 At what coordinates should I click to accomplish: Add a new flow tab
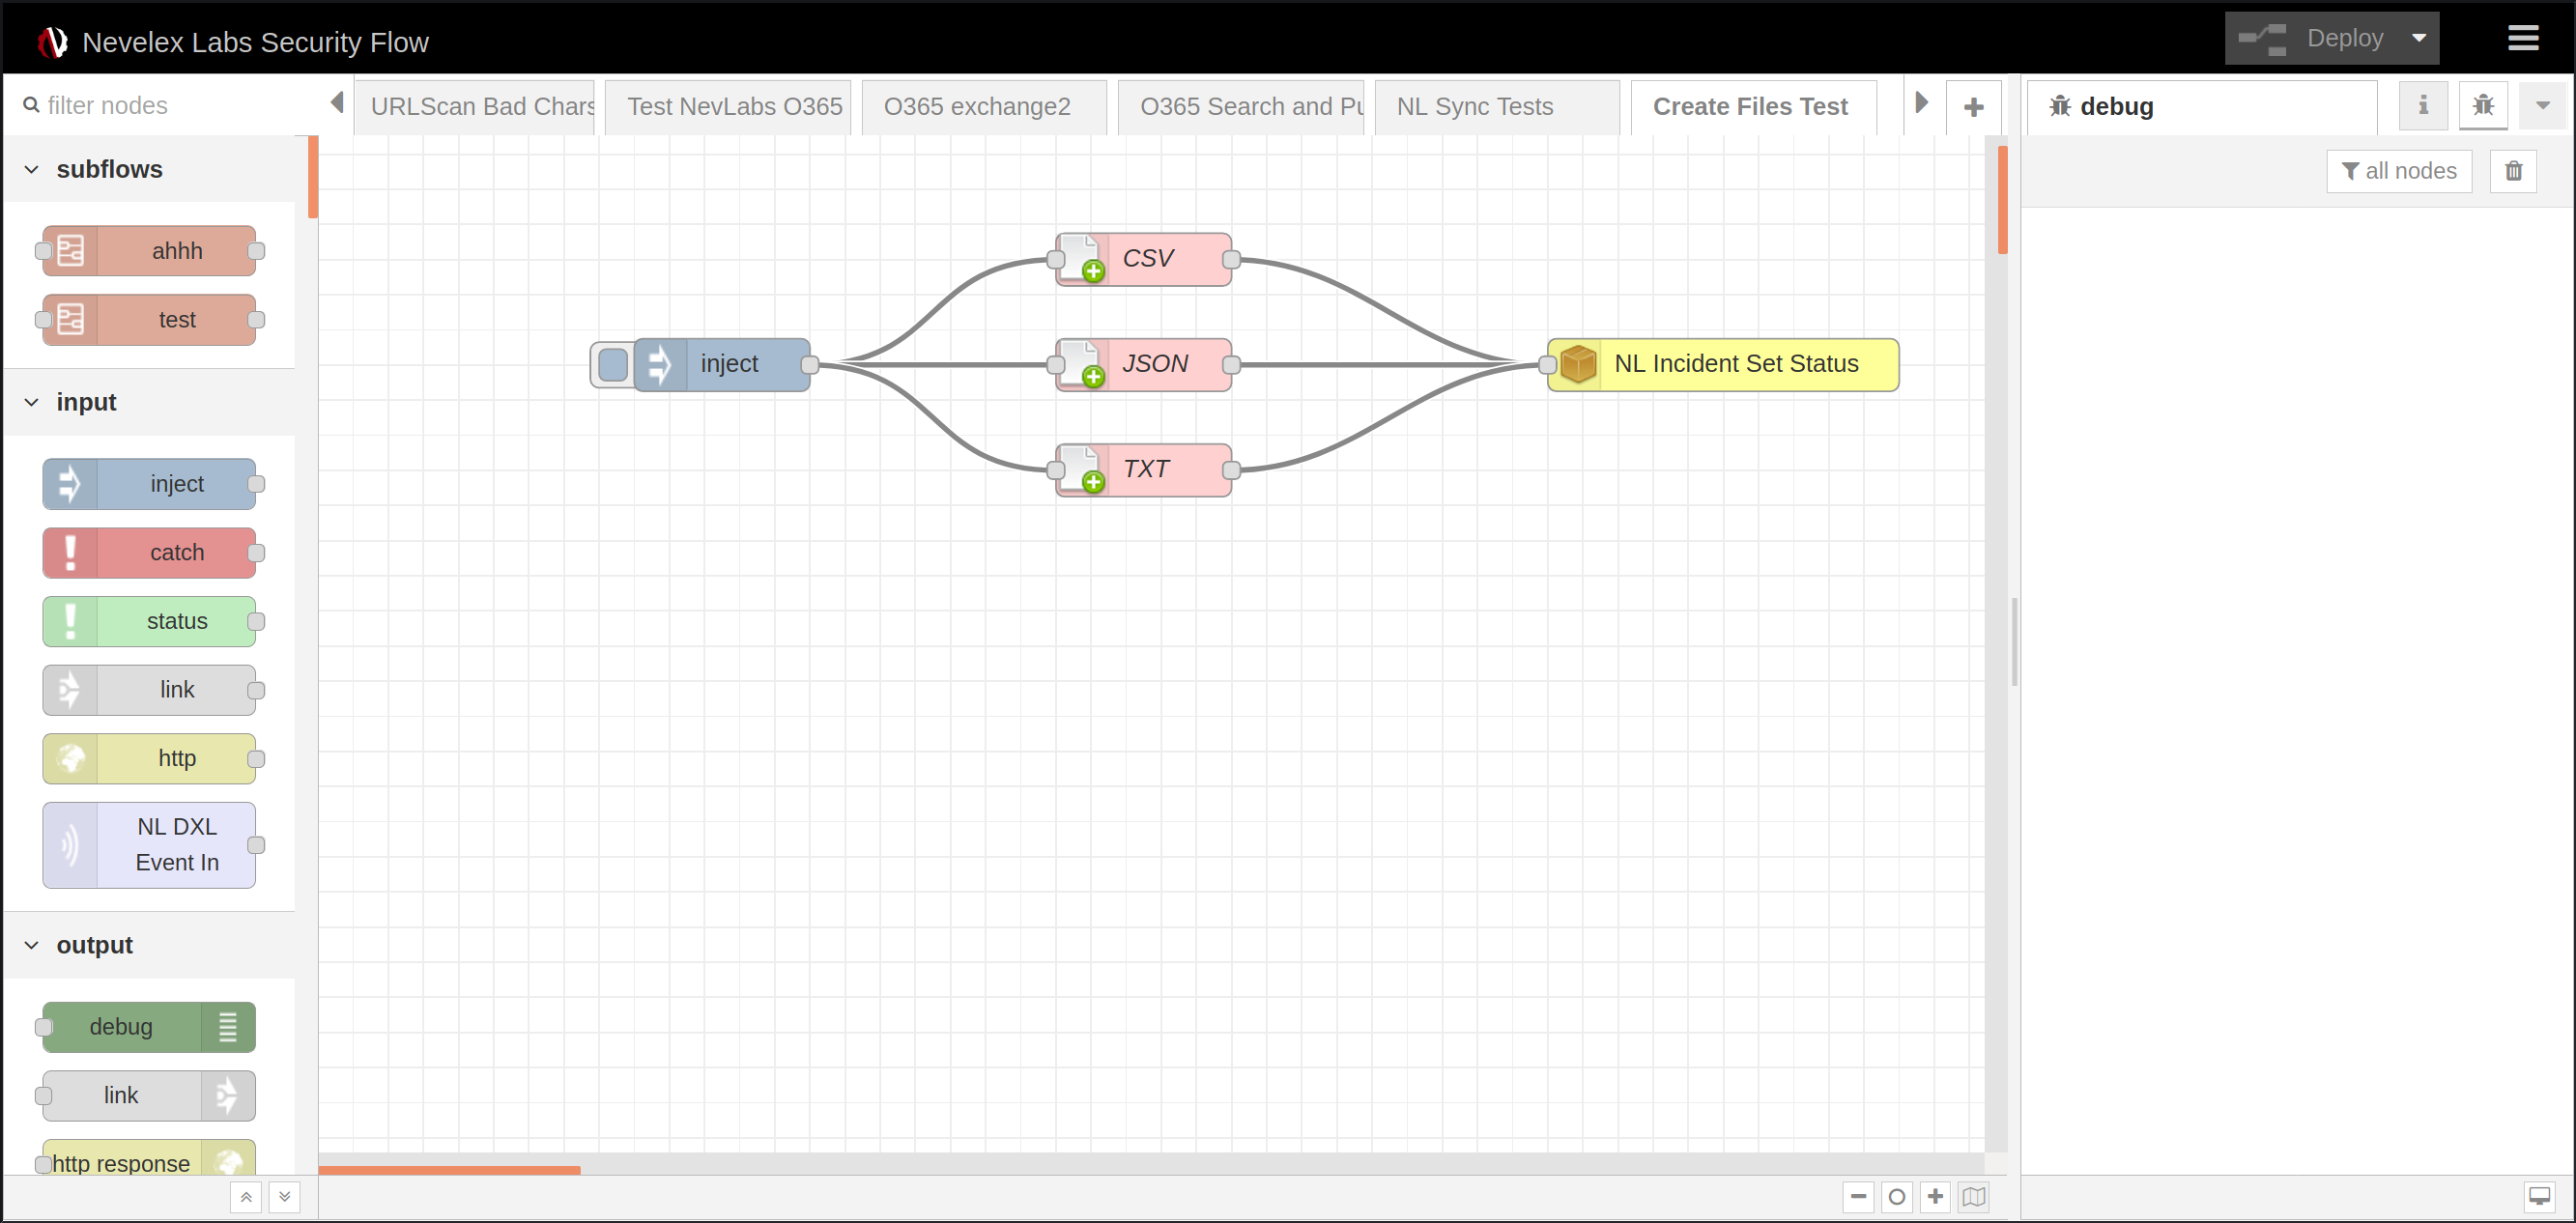tap(1973, 107)
